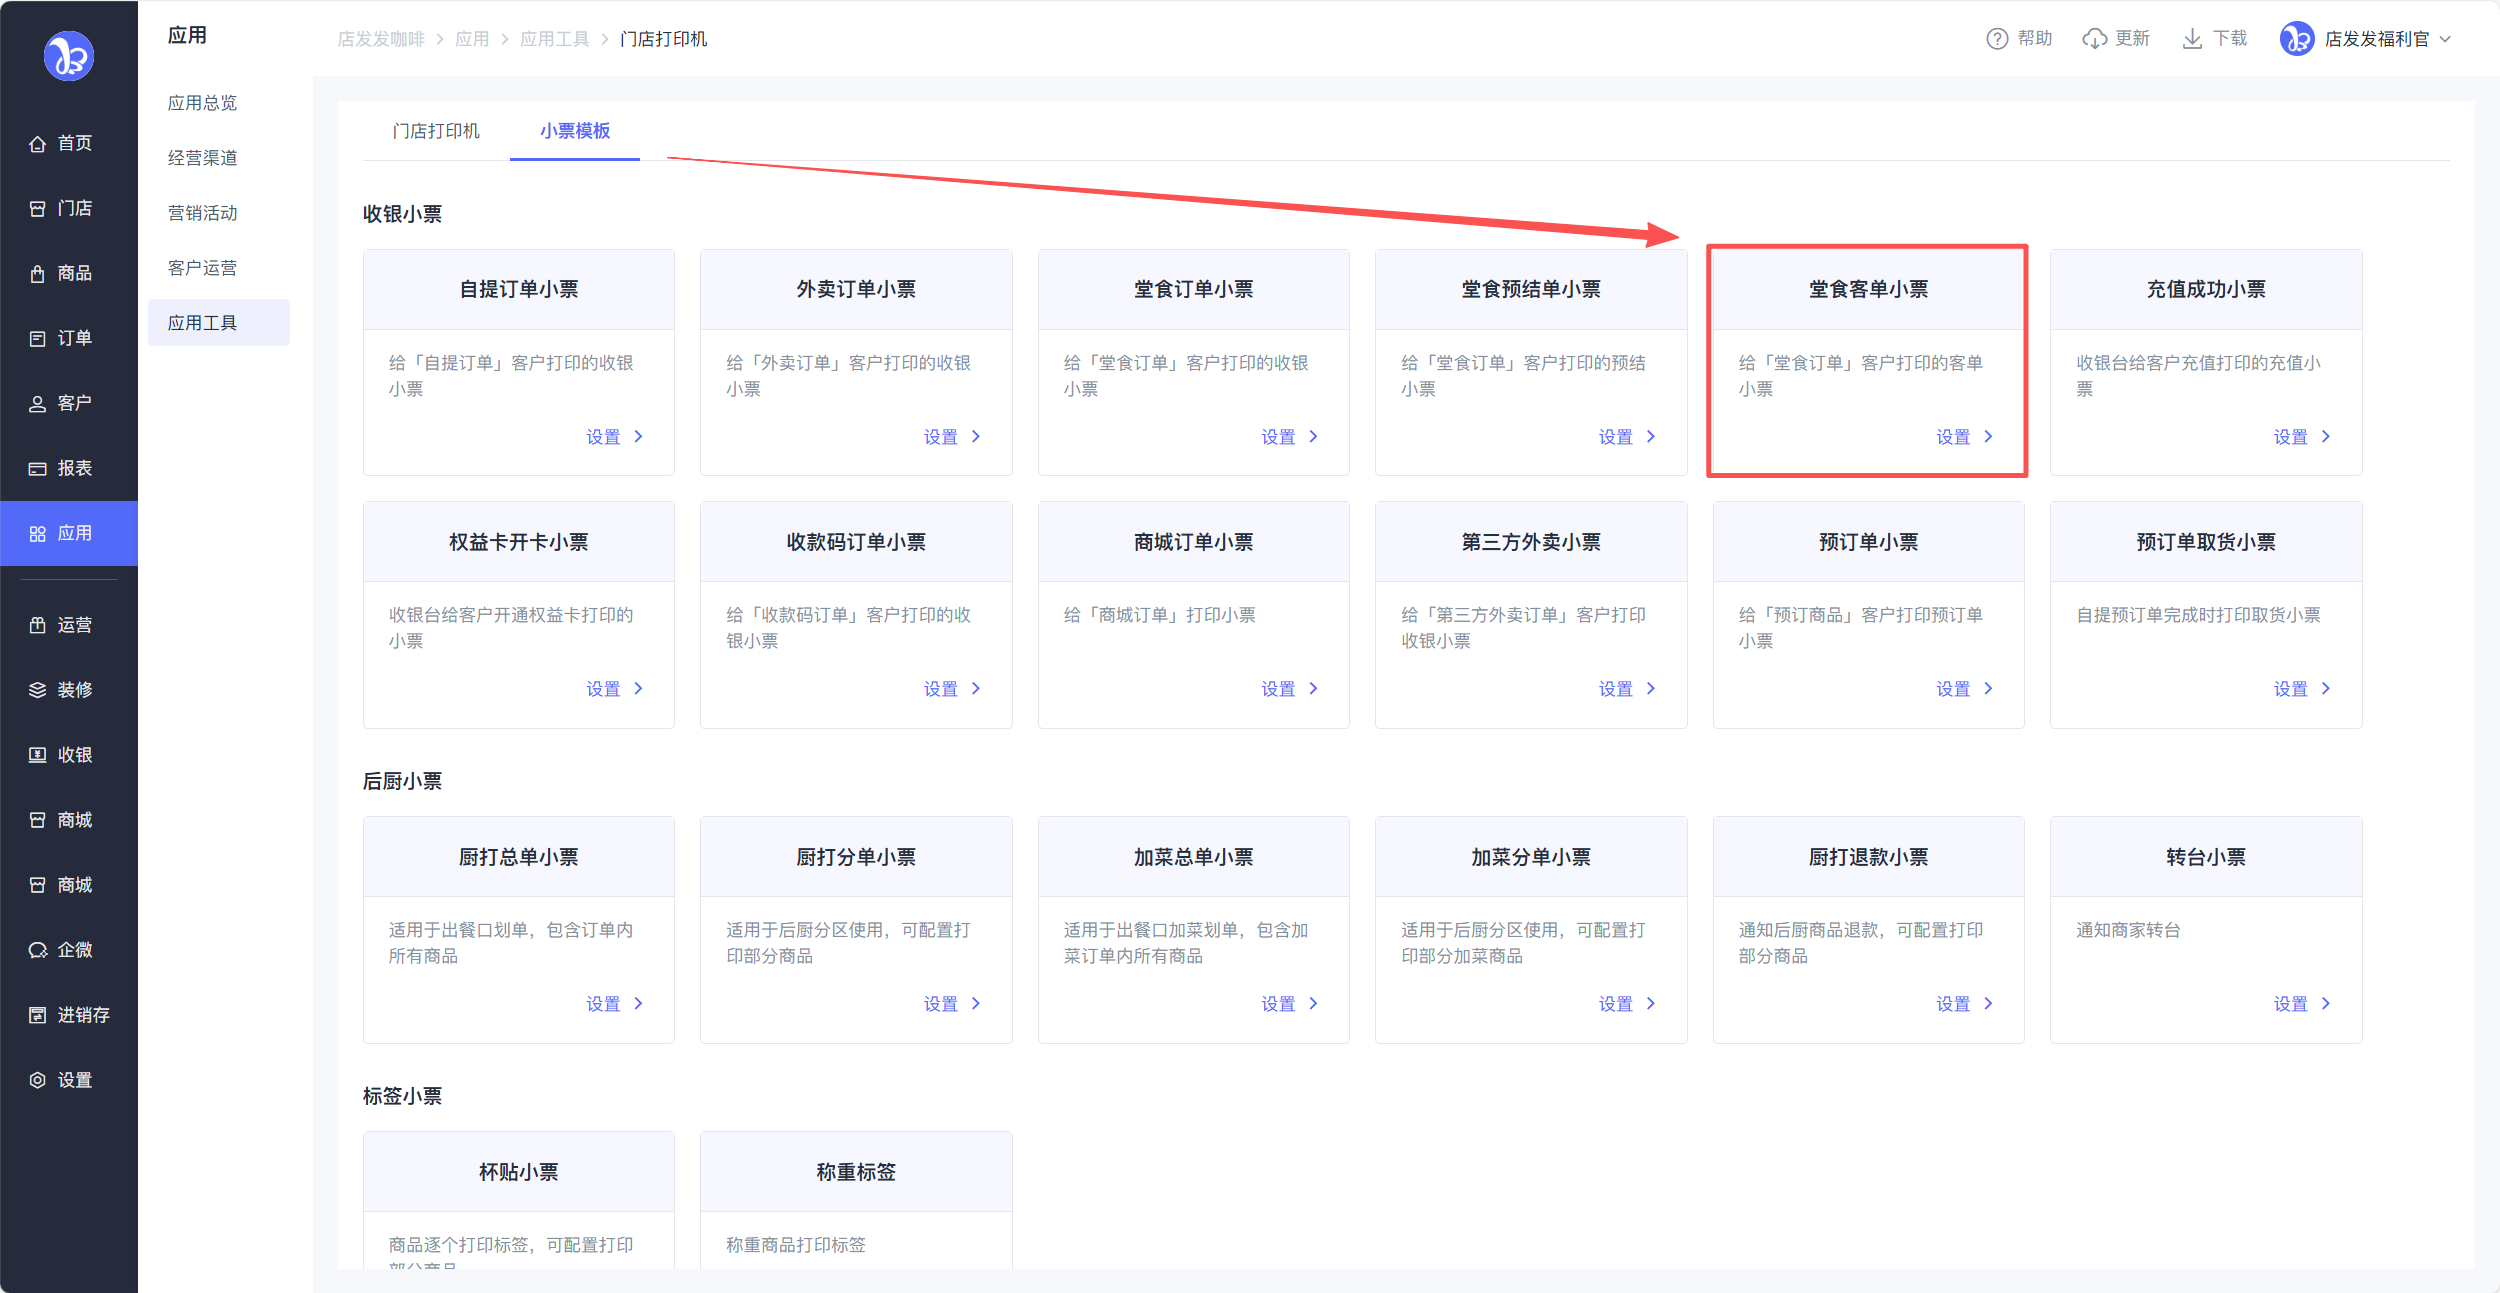Click 应用工具 breadcrumb link

point(554,39)
